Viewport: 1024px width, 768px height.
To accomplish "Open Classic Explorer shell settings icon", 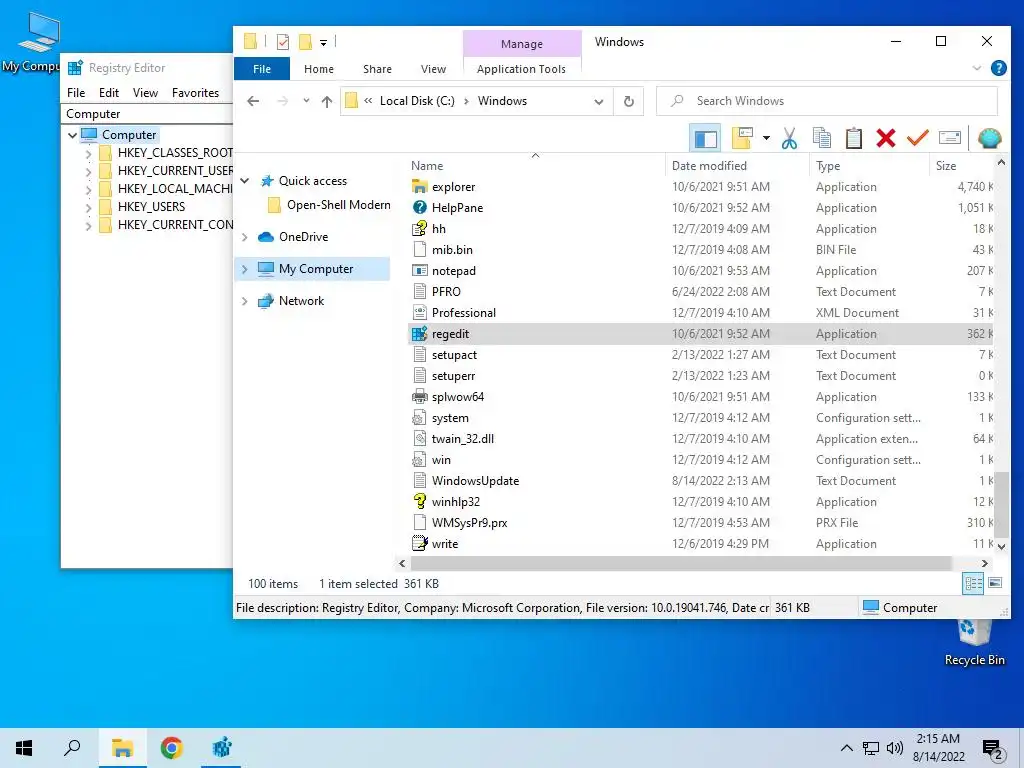I will click(x=989, y=138).
